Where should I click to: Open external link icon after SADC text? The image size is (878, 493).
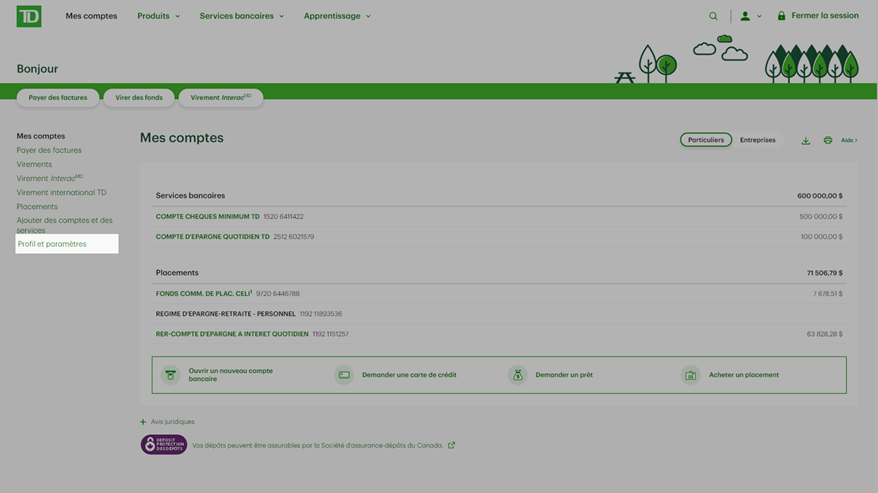pyautogui.click(x=451, y=445)
